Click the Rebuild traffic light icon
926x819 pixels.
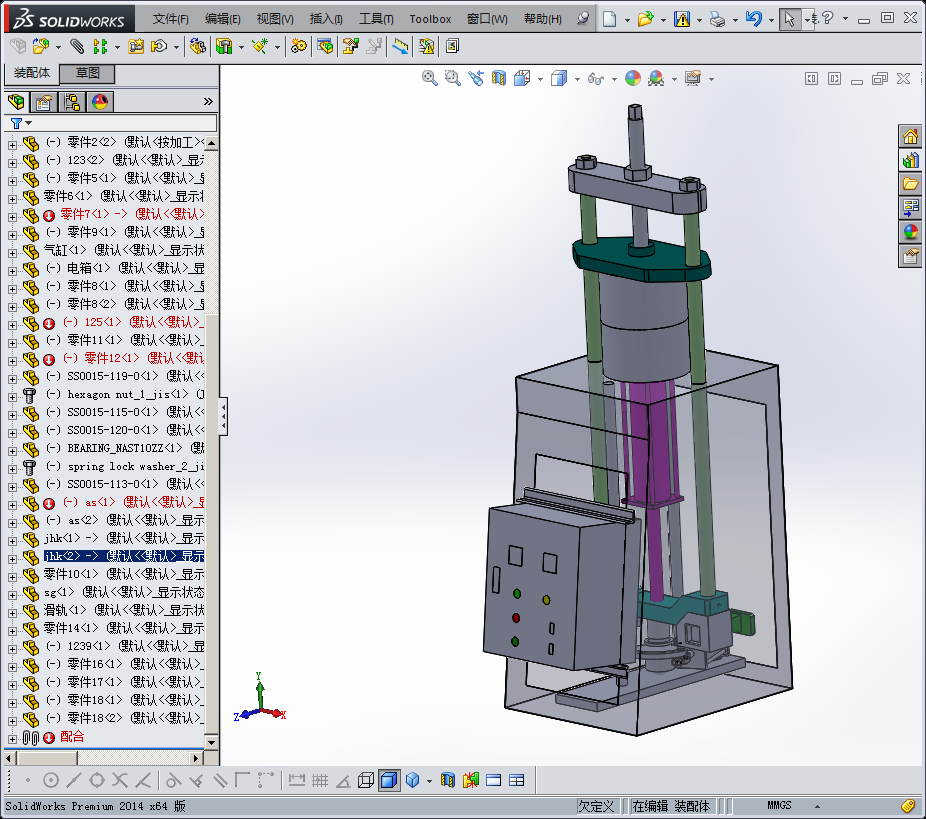coord(682,19)
